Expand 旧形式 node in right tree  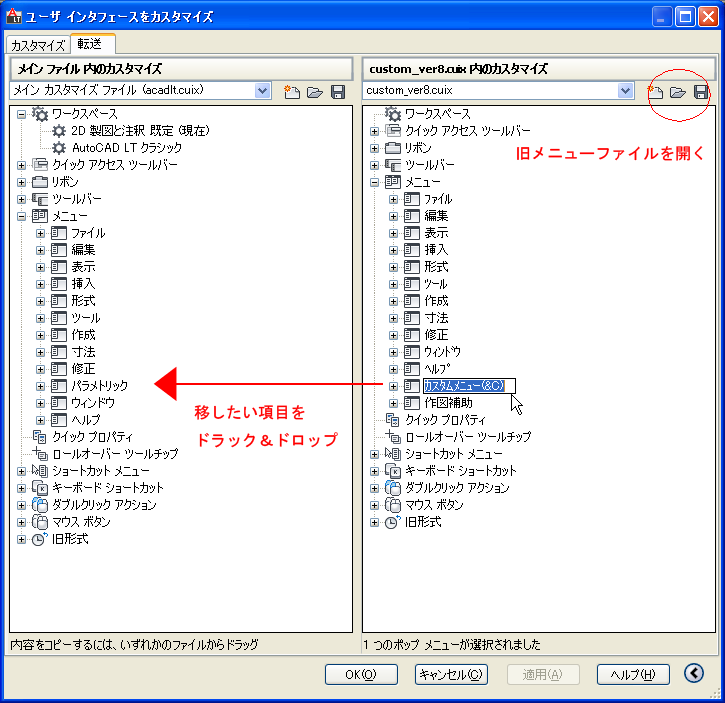pos(375,522)
